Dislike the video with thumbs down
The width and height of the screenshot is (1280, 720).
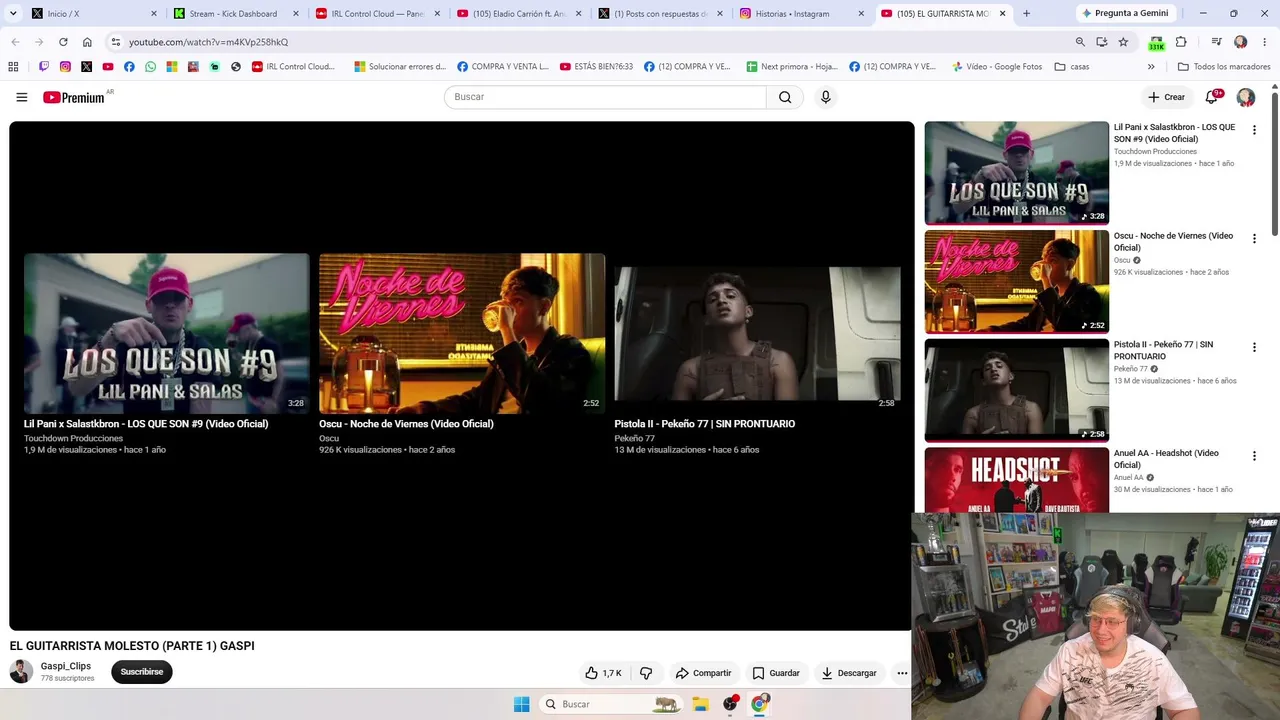coord(646,673)
